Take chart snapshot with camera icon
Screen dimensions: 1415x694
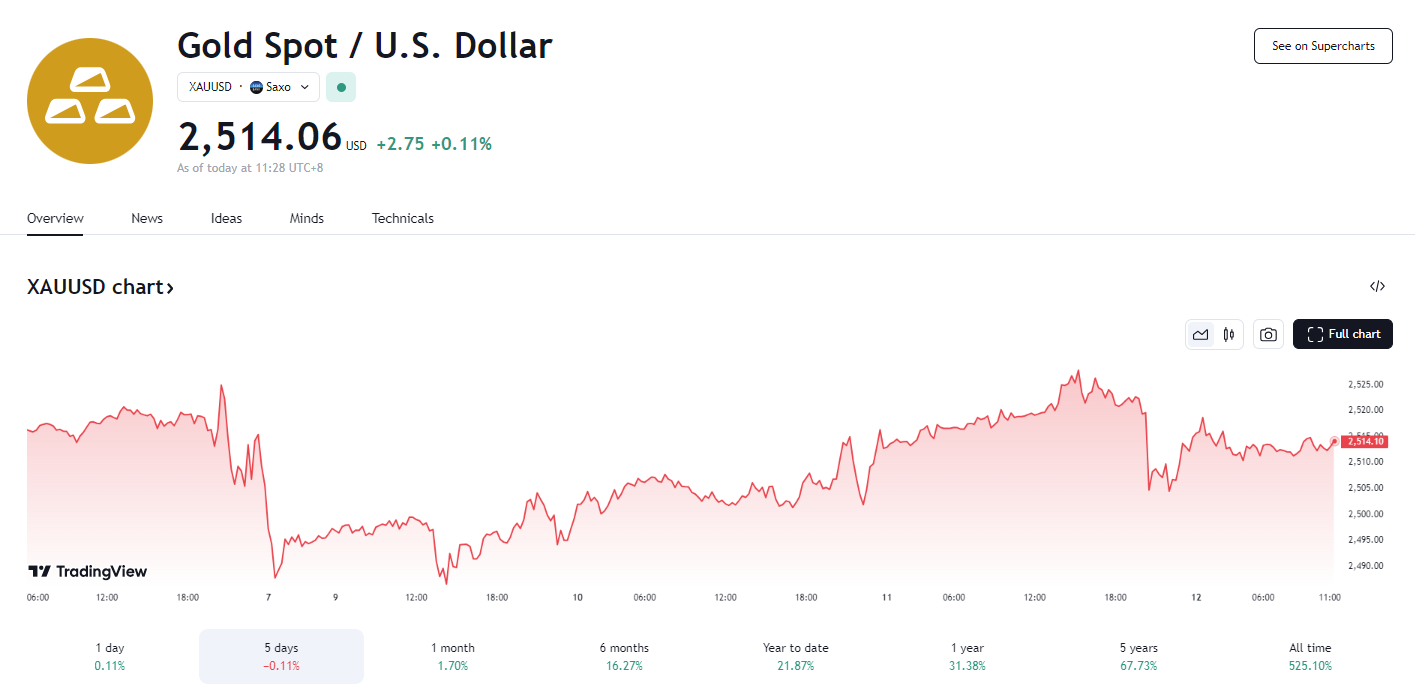tap(1268, 334)
